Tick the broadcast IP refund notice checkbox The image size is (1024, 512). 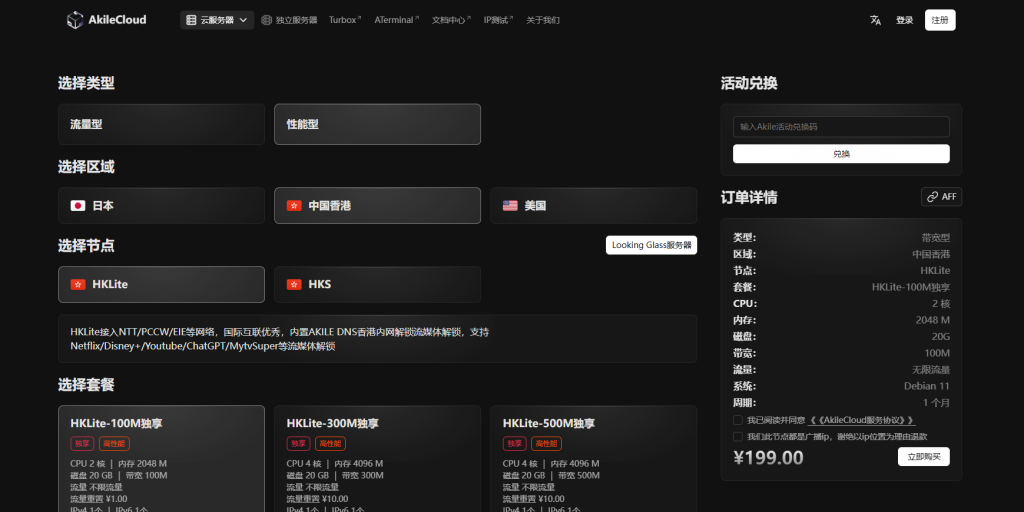738,437
